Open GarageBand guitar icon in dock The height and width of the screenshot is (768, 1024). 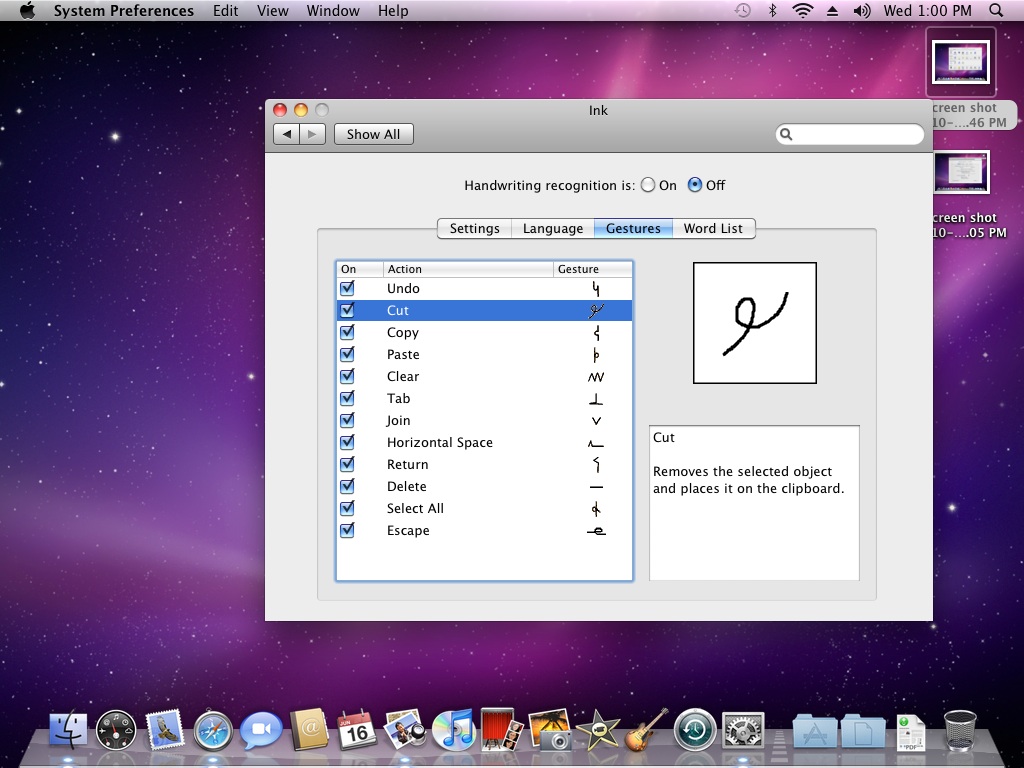[647, 729]
